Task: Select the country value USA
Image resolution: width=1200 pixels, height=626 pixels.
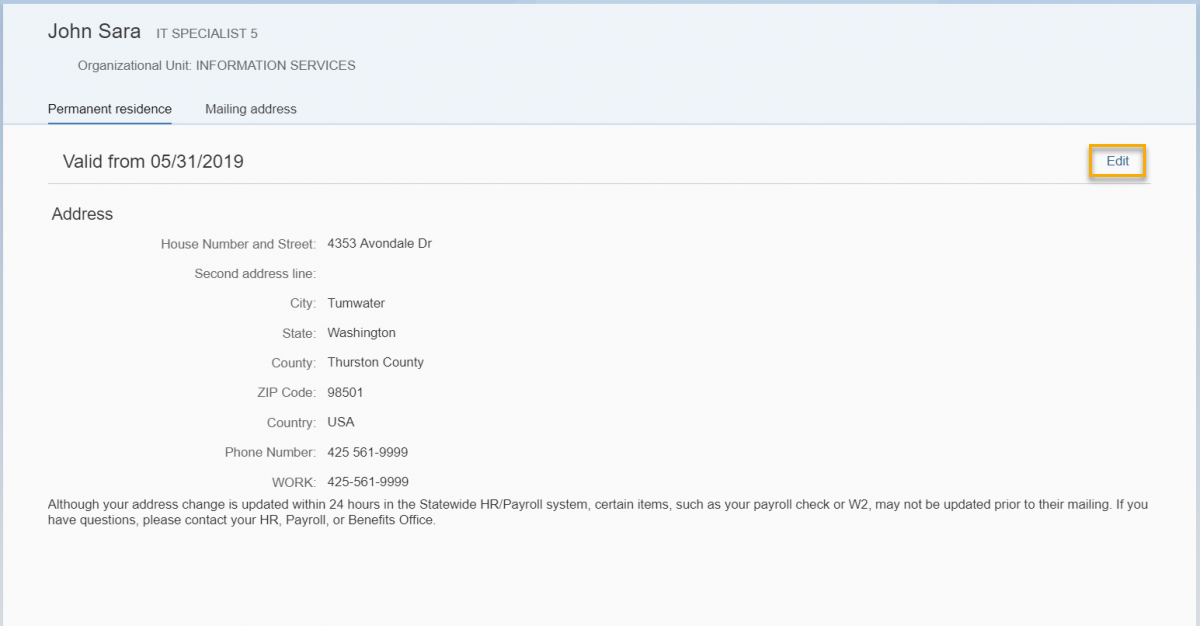Action: (341, 422)
